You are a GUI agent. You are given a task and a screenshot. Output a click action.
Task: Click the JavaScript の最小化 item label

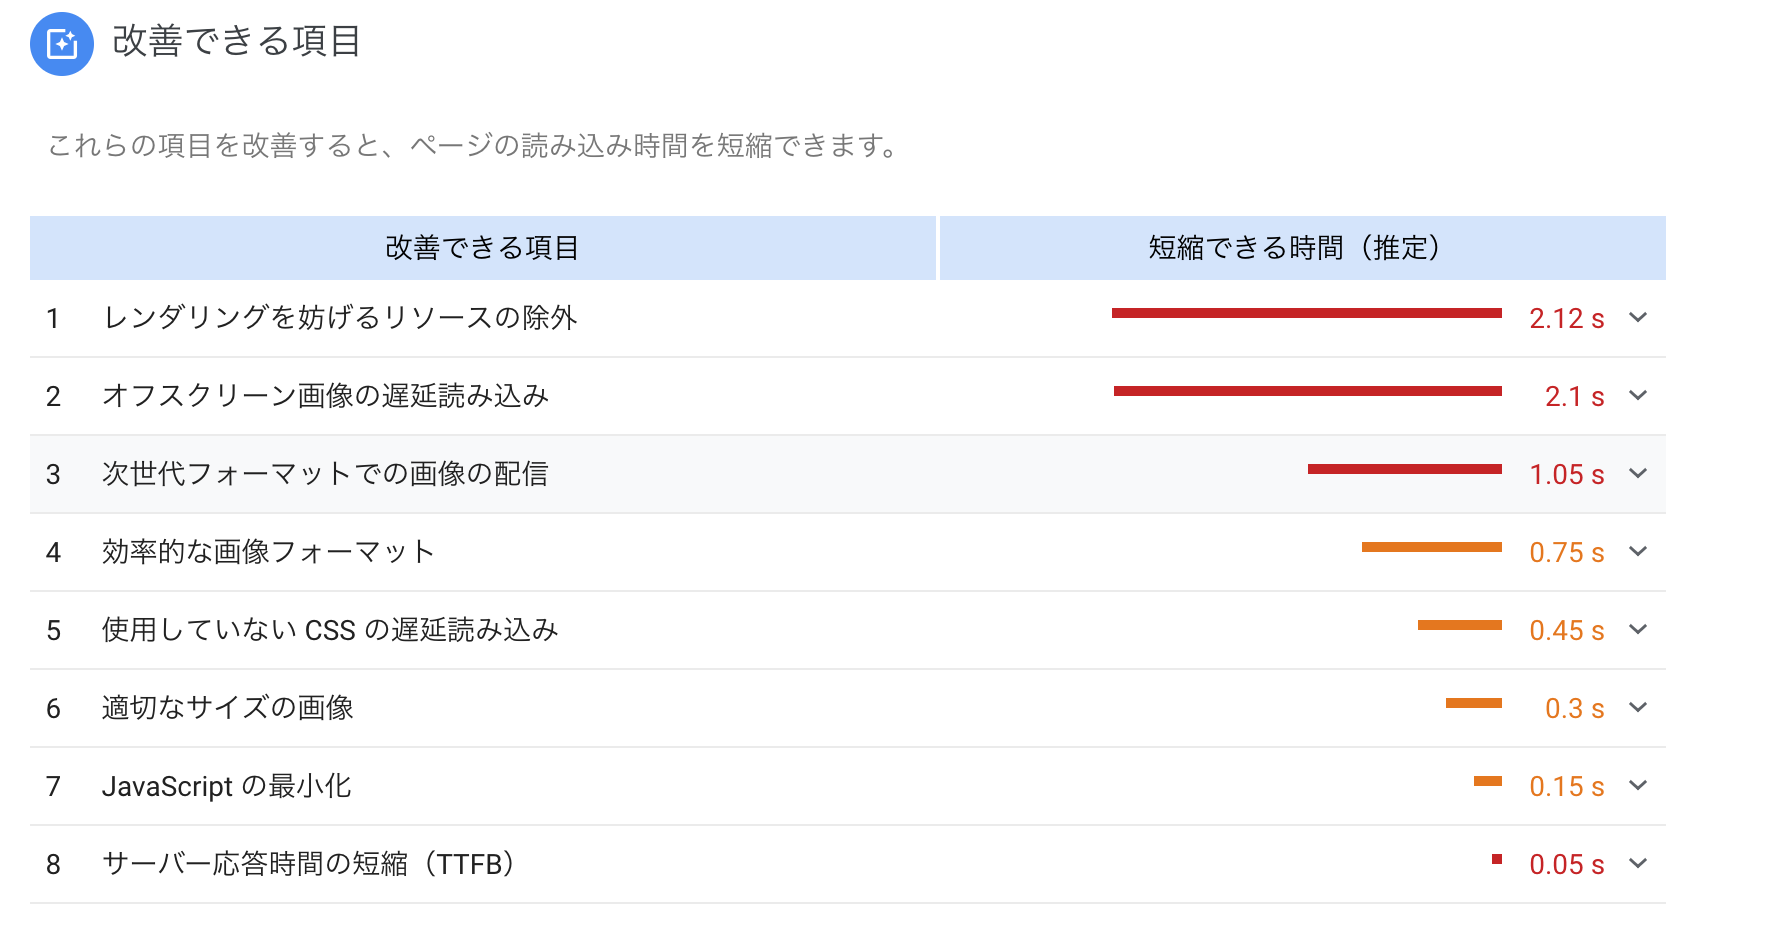click(x=226, y=786)
